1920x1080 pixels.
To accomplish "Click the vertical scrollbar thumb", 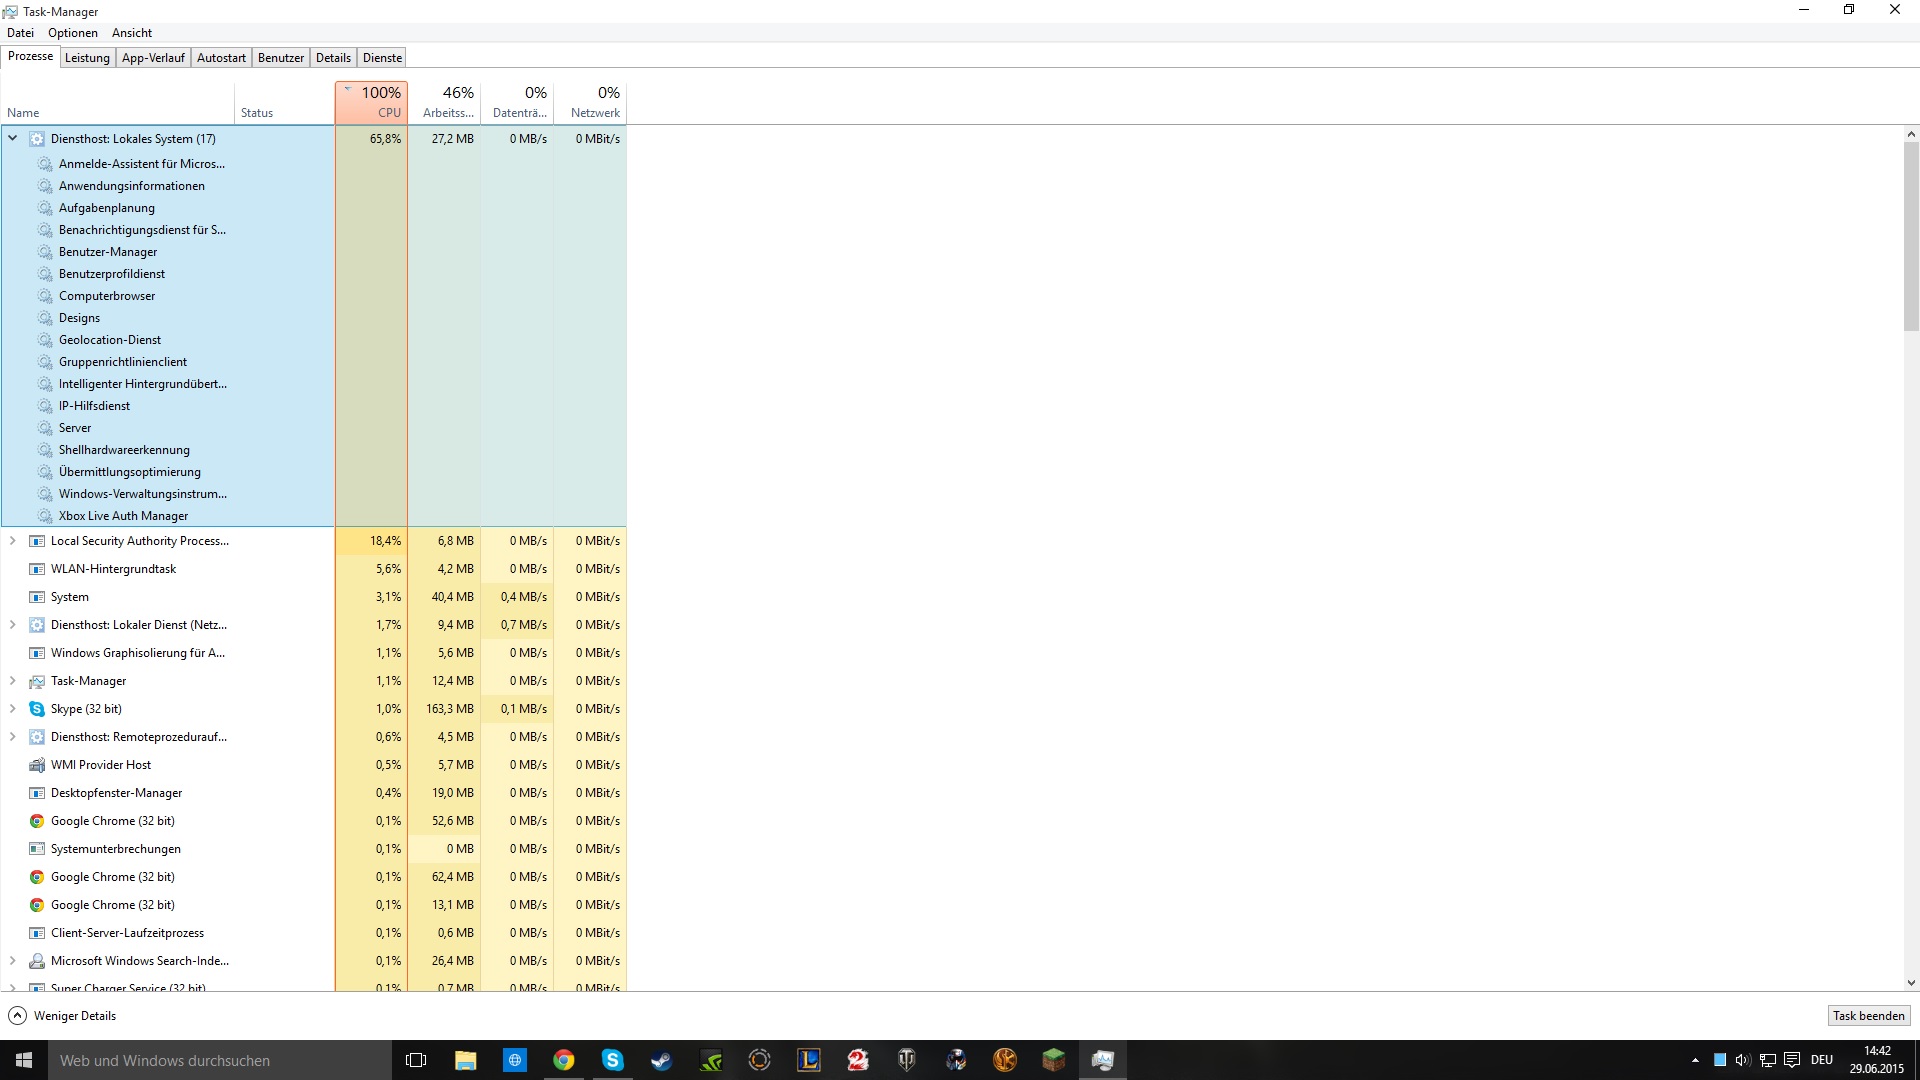I will point(1911,235).
